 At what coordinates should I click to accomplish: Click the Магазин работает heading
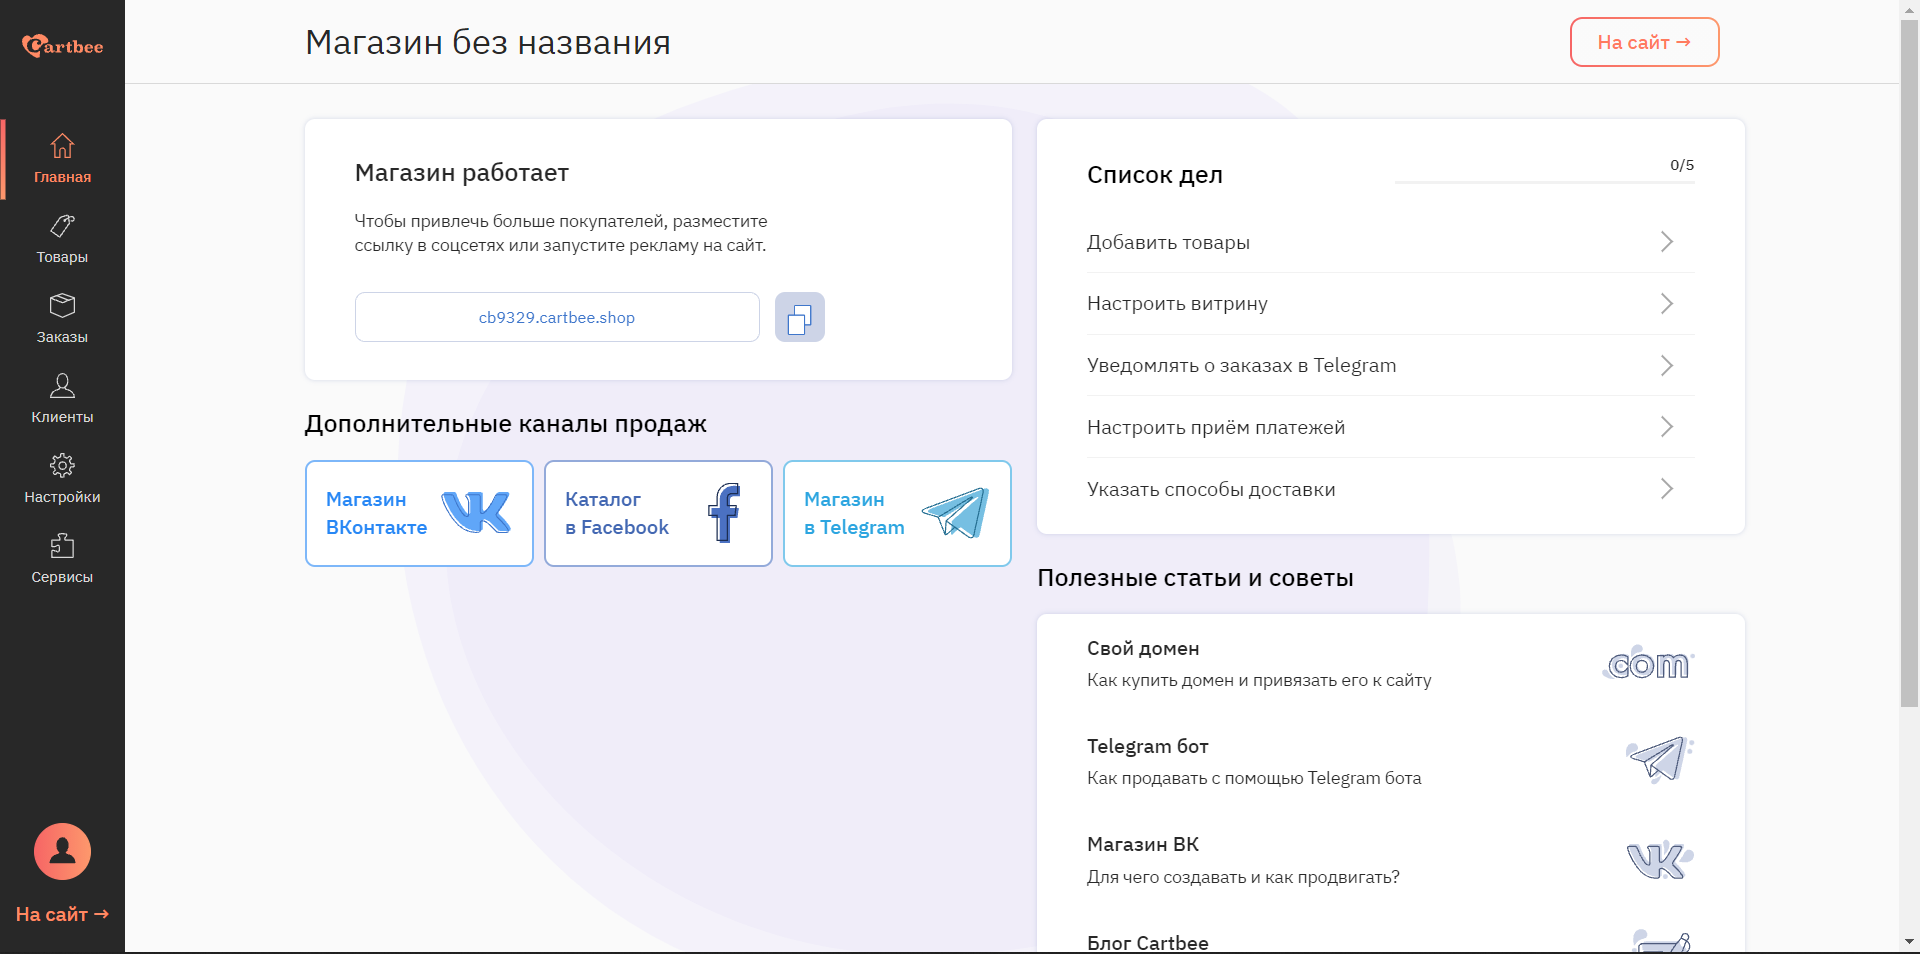461,173
